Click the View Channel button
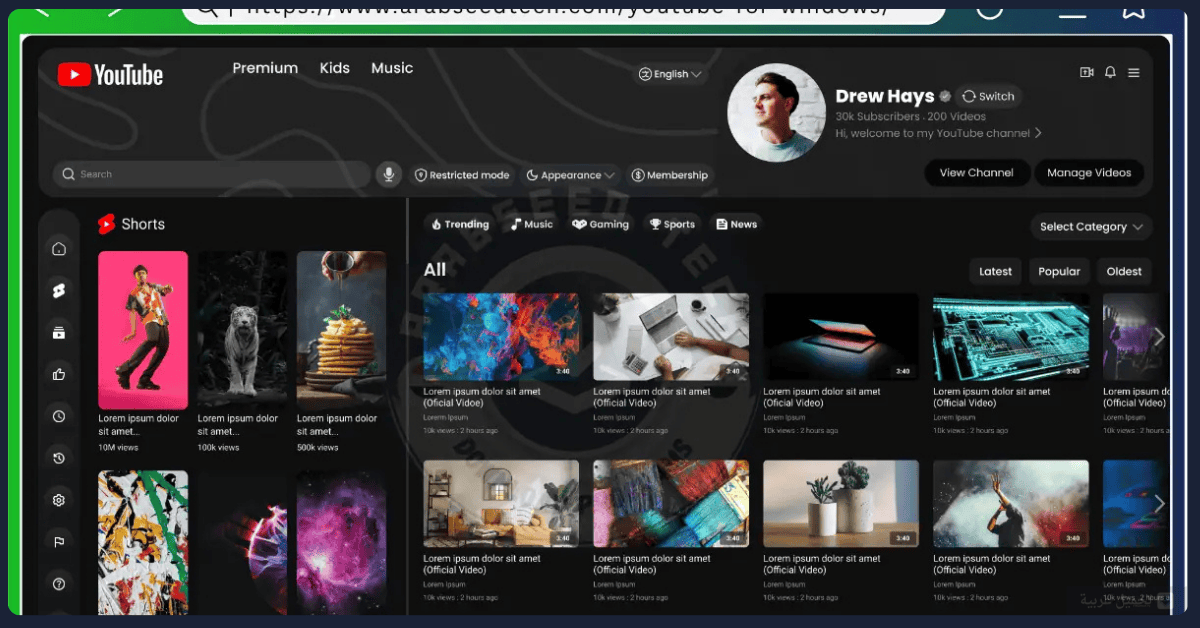 976,173
